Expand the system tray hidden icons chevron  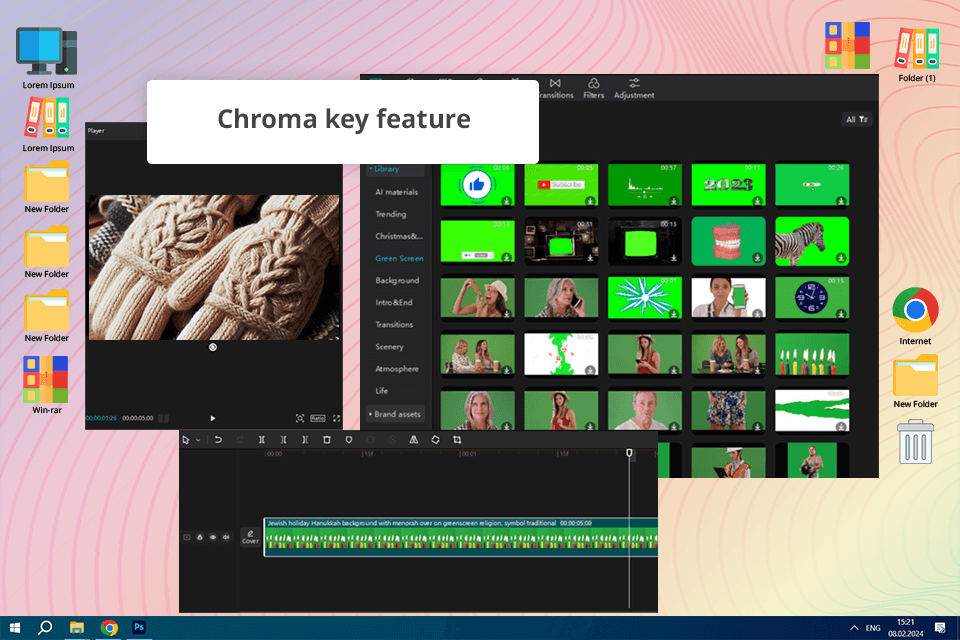coord(854,628)
